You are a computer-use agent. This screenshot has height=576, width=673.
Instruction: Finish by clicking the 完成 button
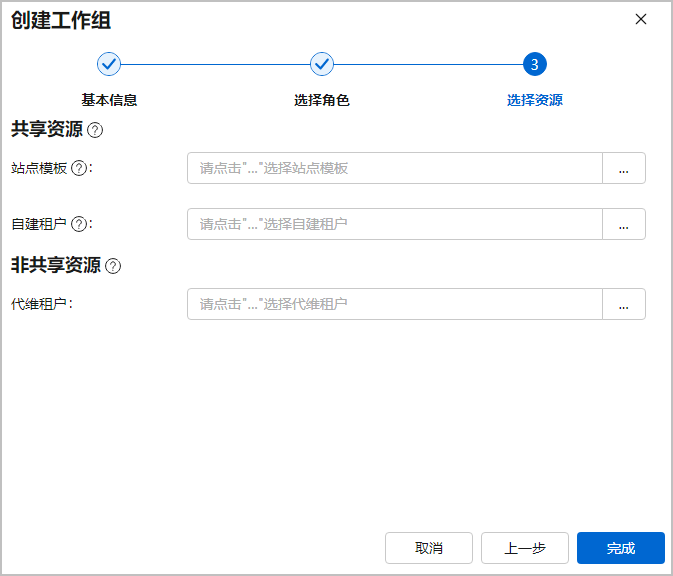pos(621,548)
